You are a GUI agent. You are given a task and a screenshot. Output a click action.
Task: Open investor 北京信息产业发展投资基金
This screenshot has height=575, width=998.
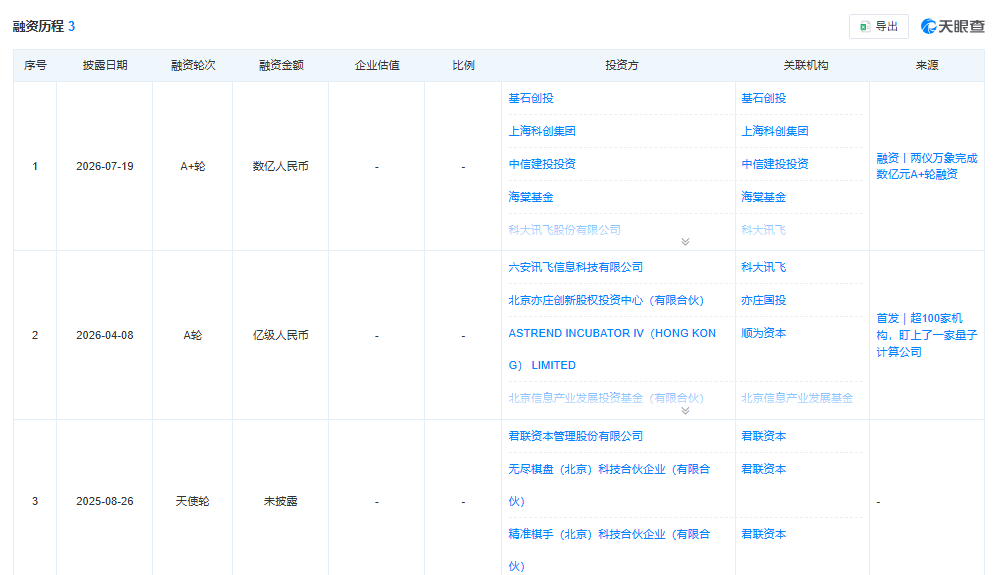606,398
